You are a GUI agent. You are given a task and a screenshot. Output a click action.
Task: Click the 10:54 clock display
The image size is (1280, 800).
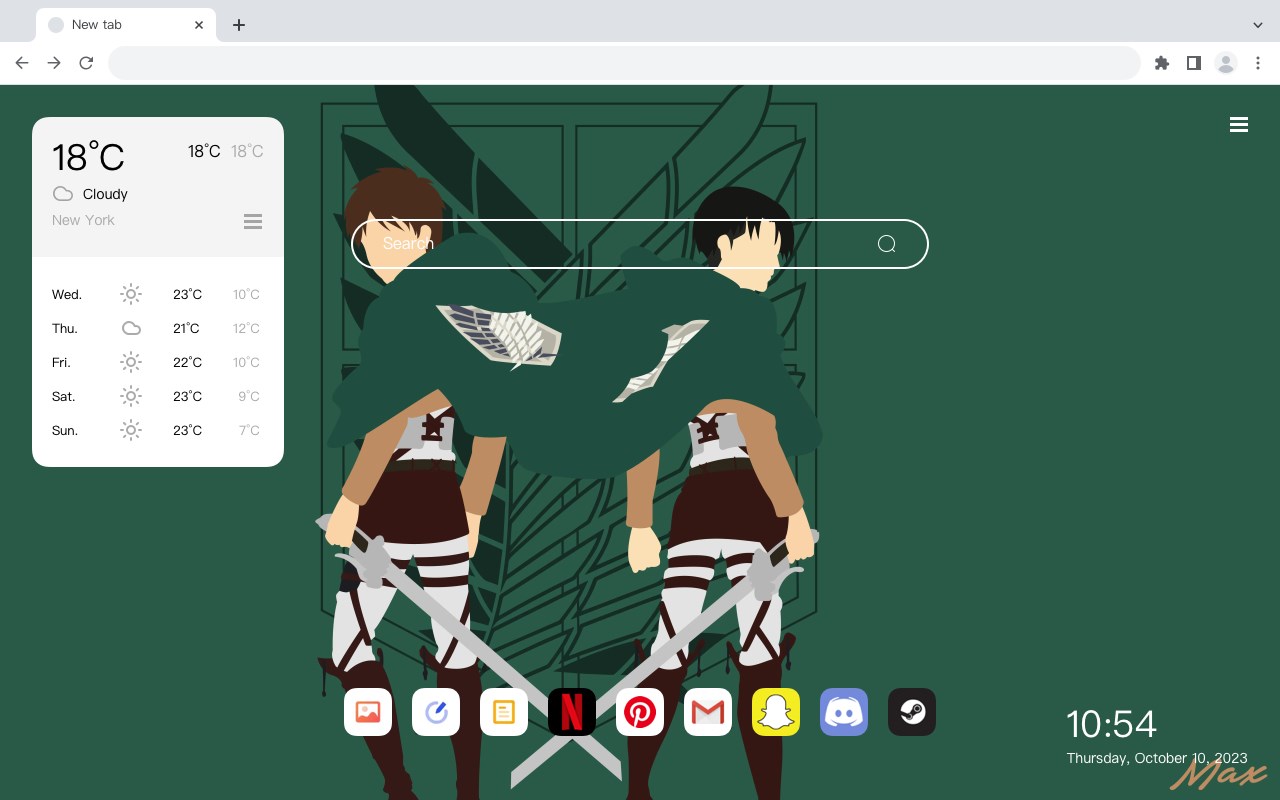pyautogui.click(x=1111, y=724)
